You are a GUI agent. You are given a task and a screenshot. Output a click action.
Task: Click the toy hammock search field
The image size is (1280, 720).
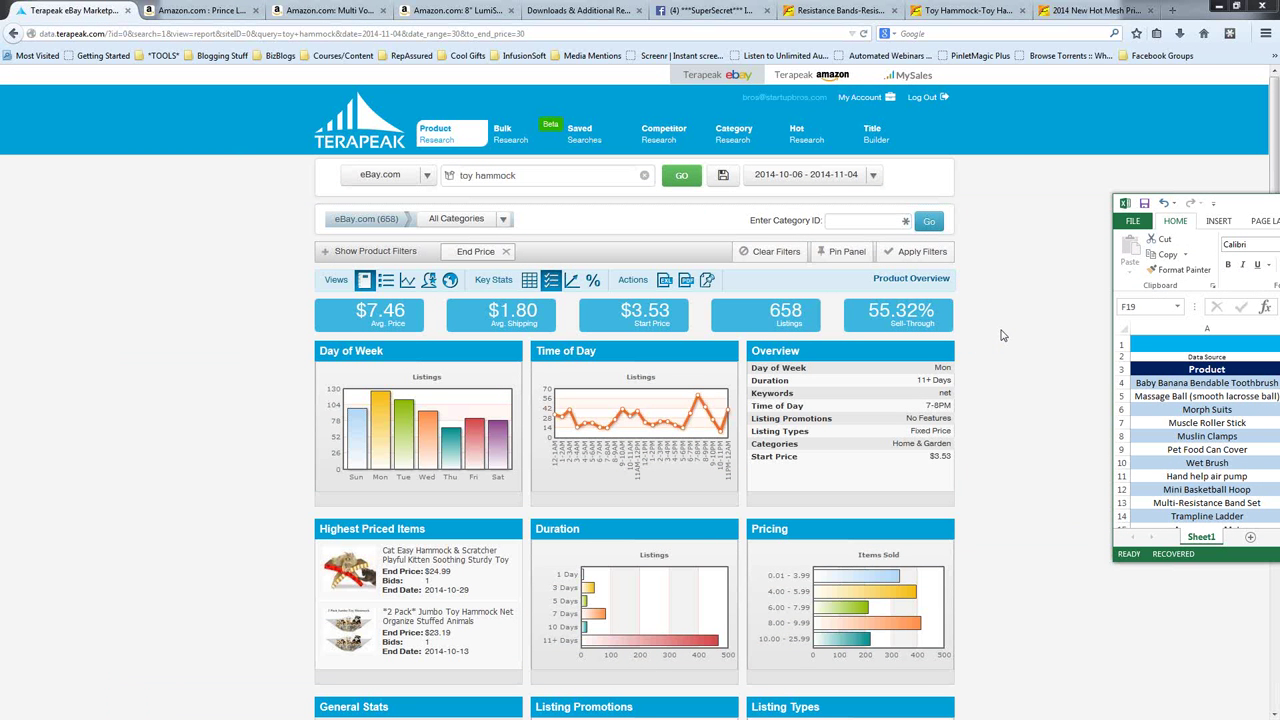coord(547,175)
